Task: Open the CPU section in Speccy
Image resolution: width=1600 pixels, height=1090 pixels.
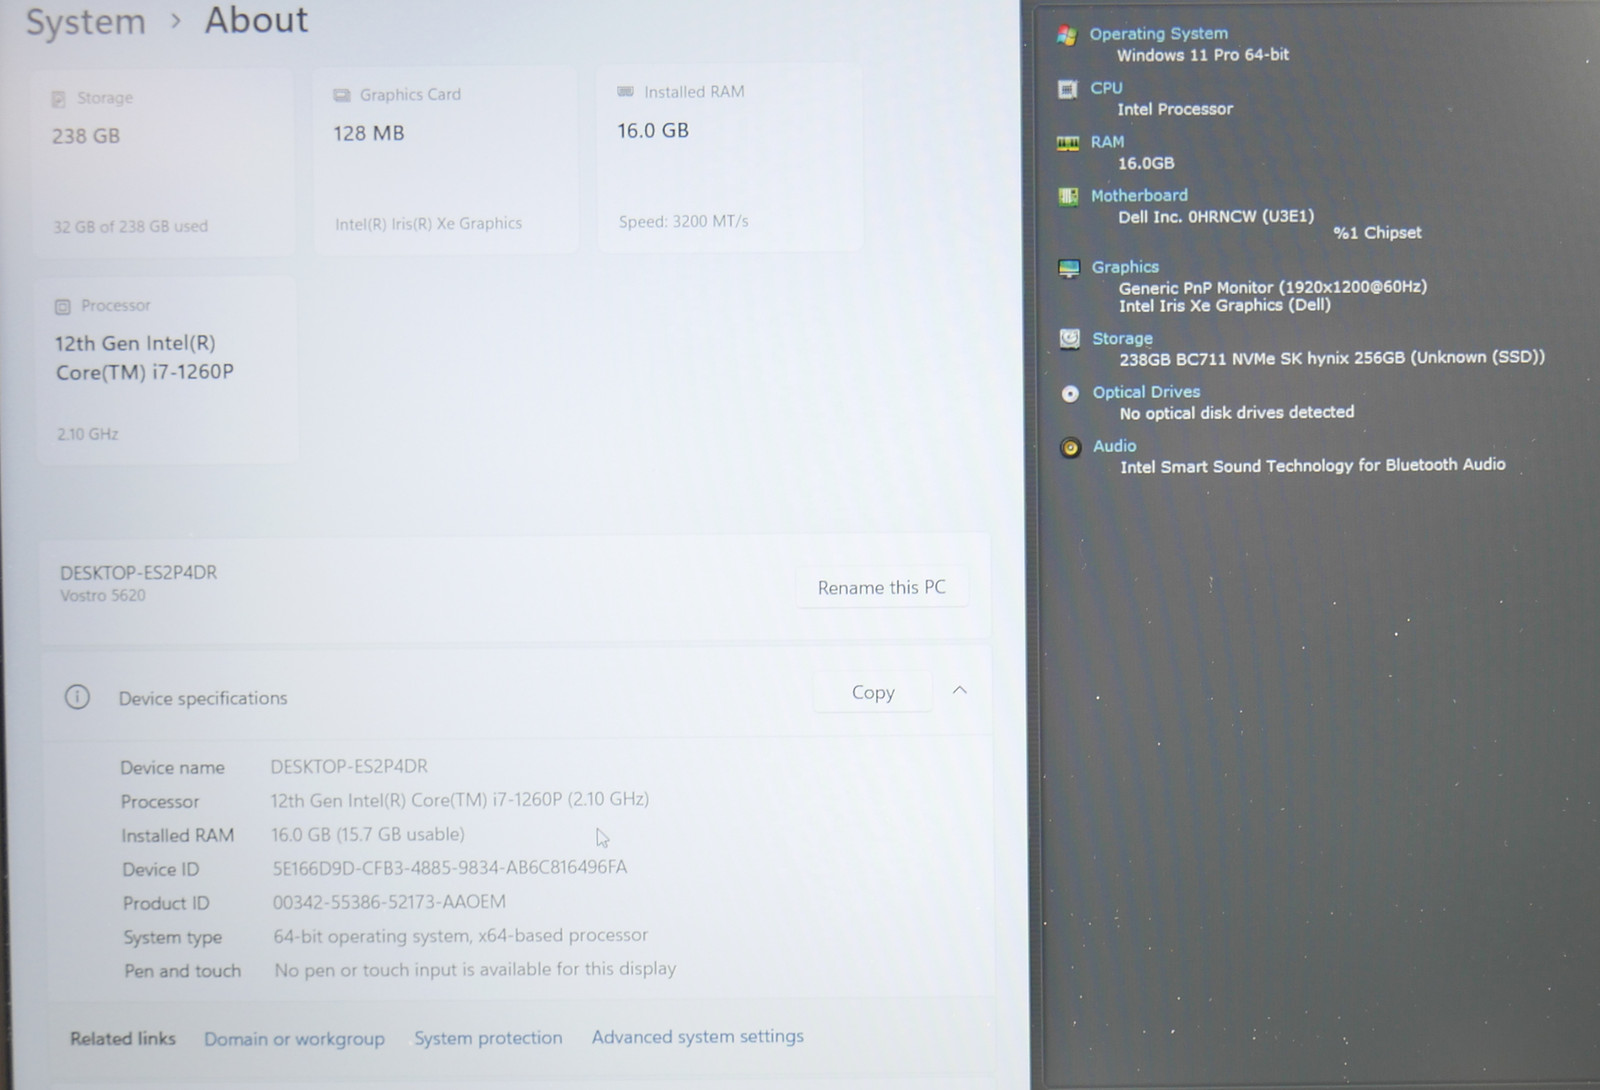Action: [x=1106, y=88]
